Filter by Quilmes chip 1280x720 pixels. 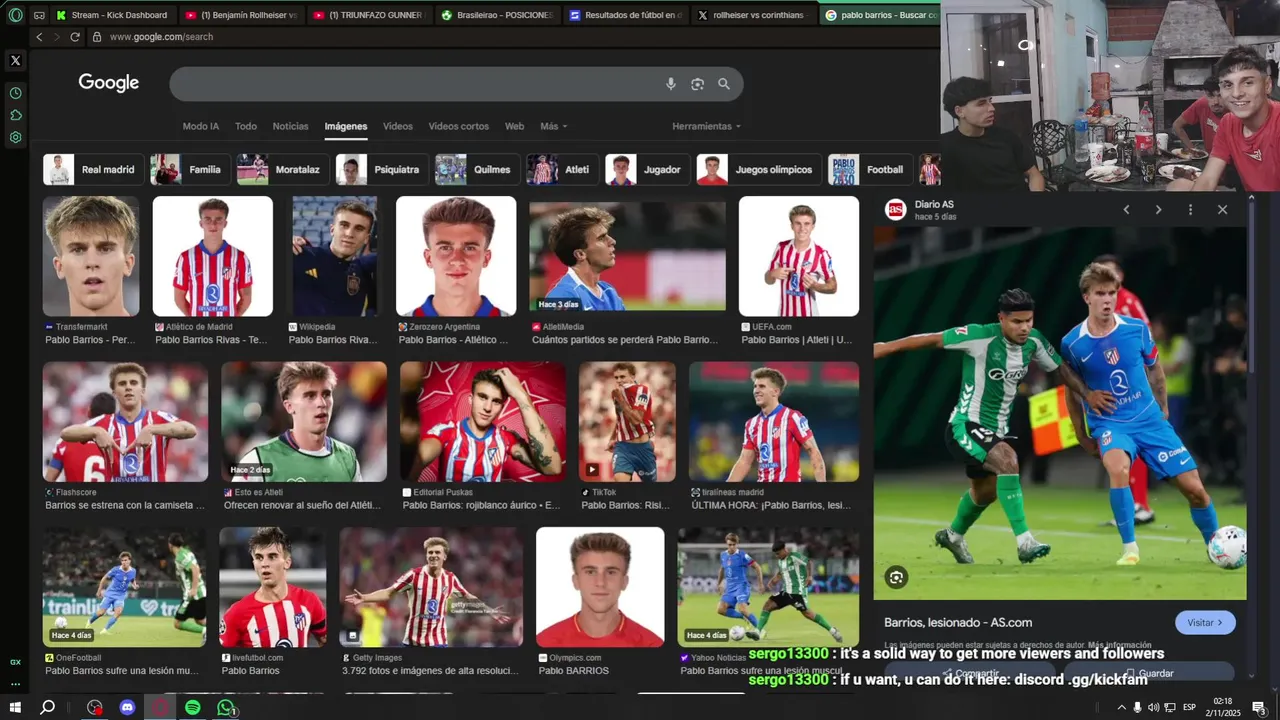tap(477, 170)
